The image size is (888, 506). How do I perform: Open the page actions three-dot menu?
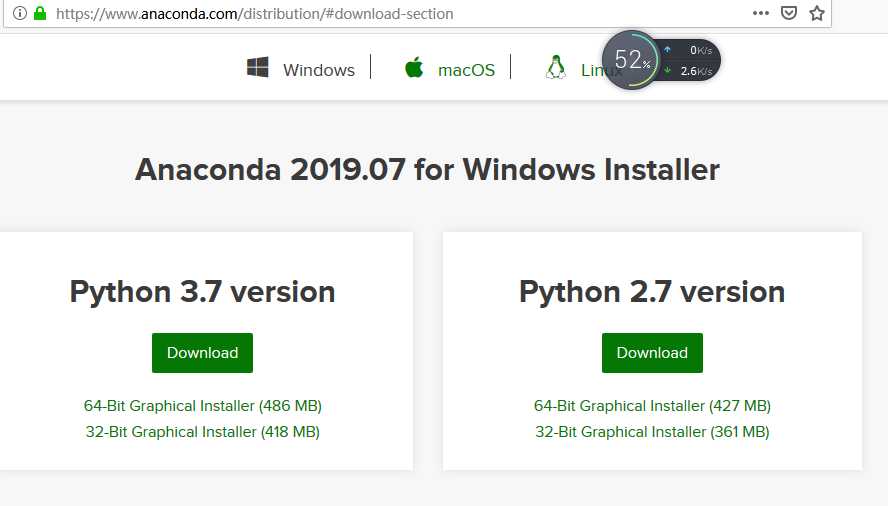(x=761, y=14)
